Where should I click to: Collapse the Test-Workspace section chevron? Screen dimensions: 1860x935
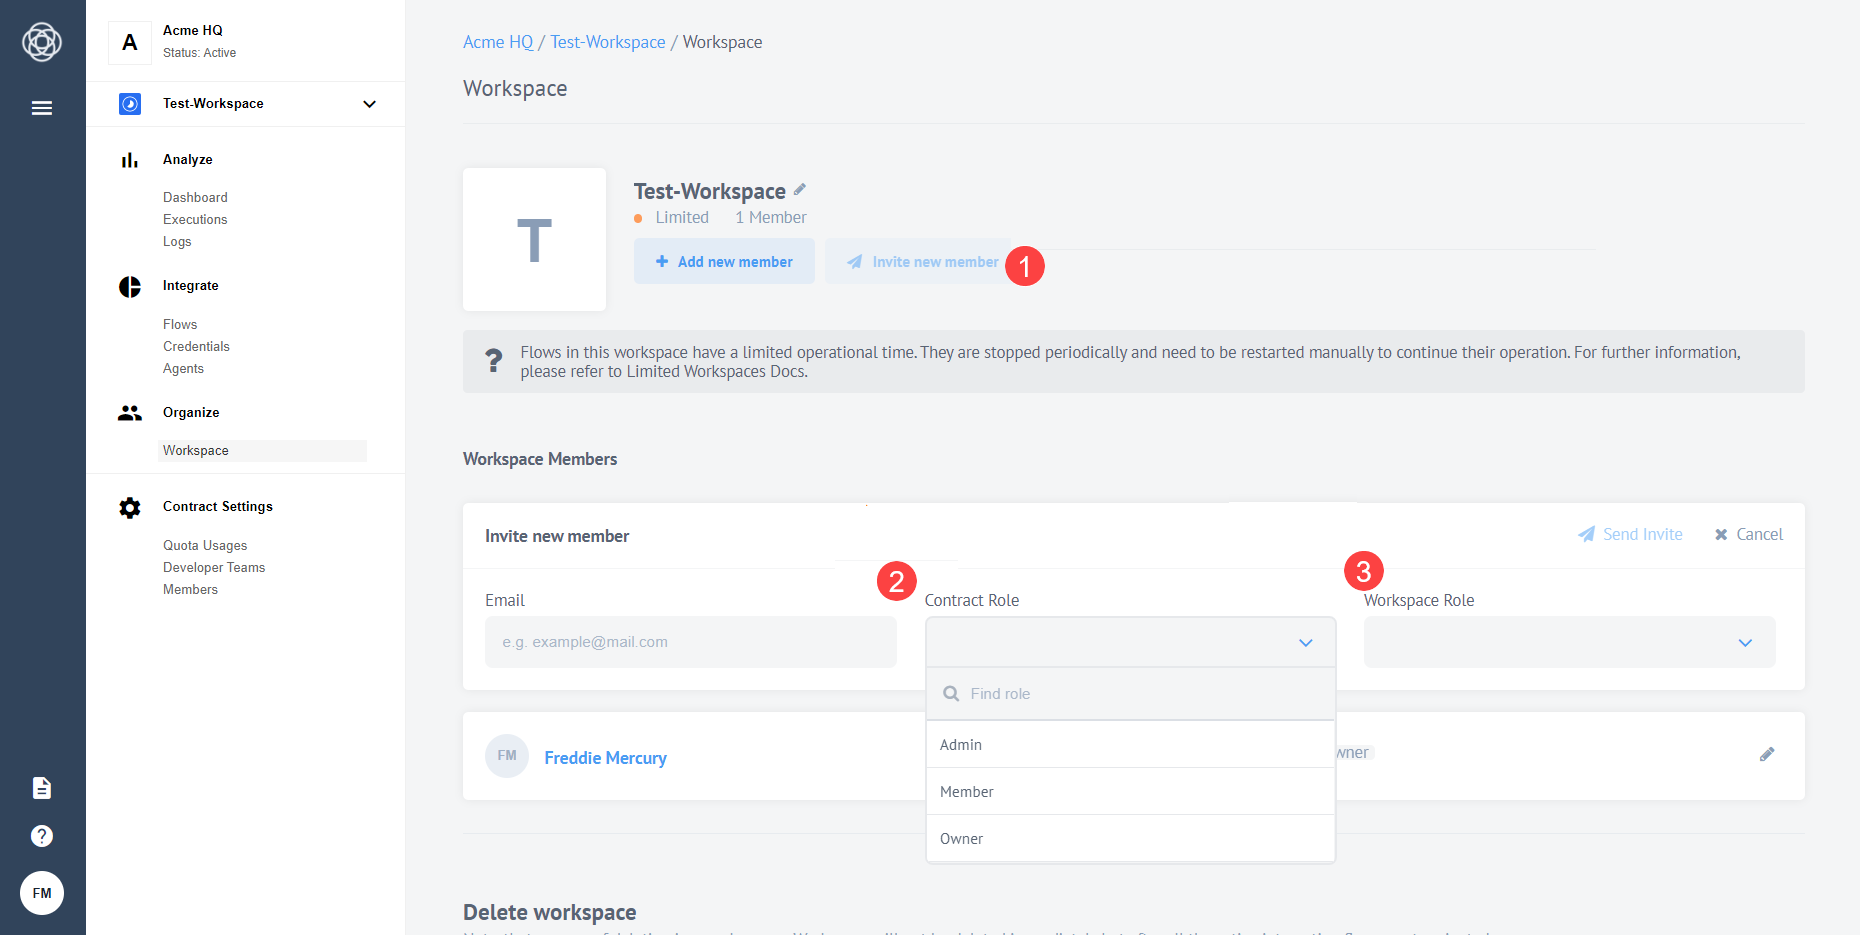point(369,103)
